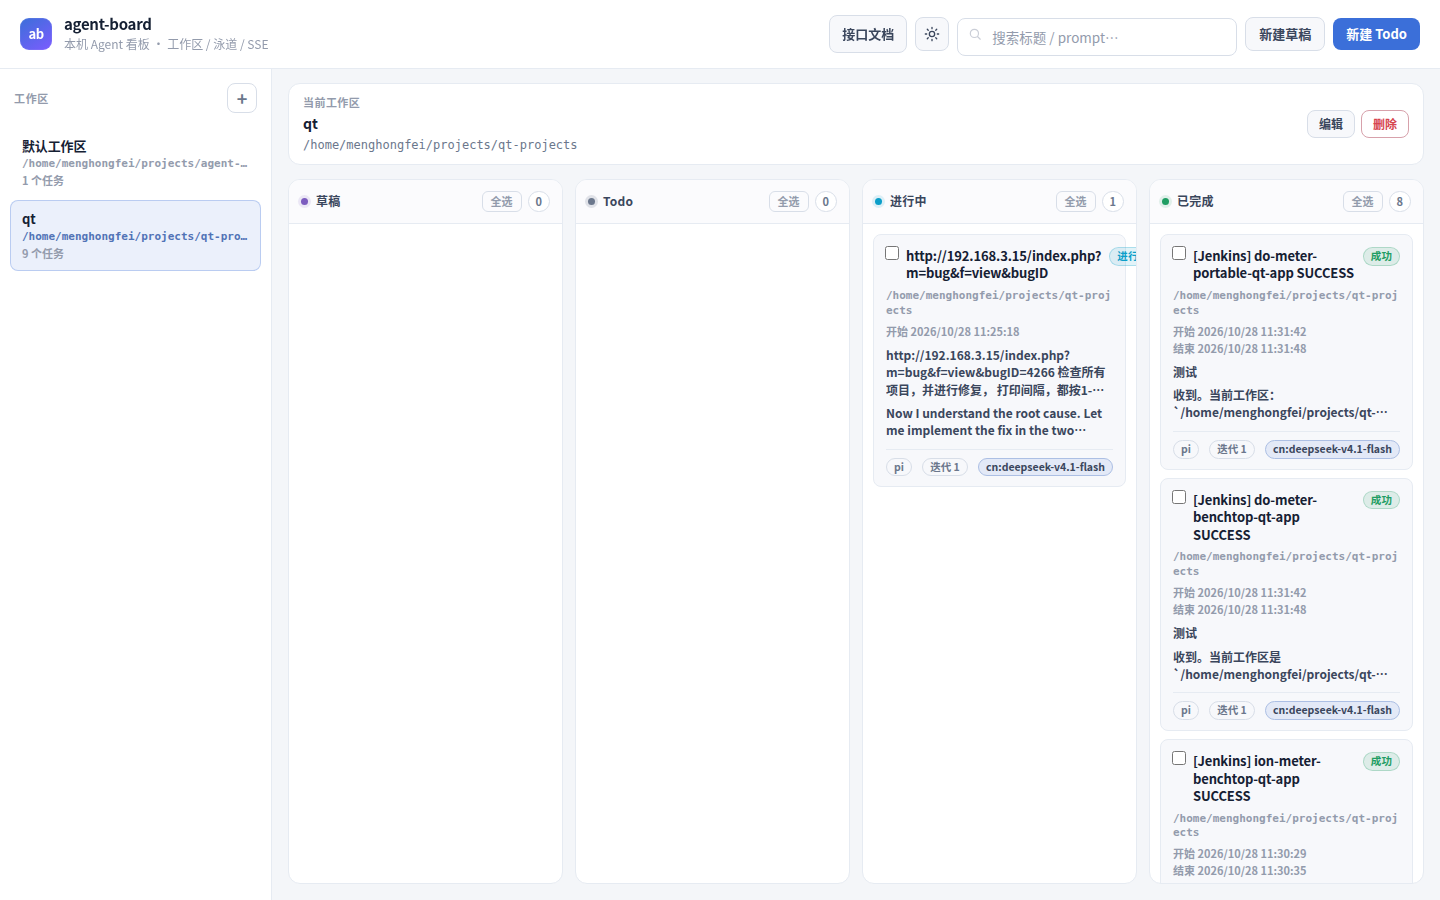Click the pi tag on do-meter-portable card
This screenshot has height=900, width=1440.
[1186, 449]
